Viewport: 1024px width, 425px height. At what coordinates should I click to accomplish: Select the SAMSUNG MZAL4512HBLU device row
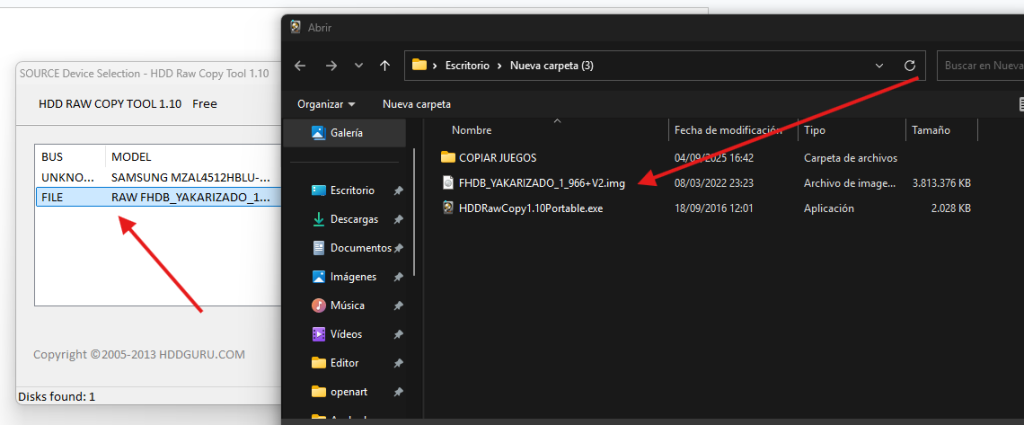click(x=155, y=177)
